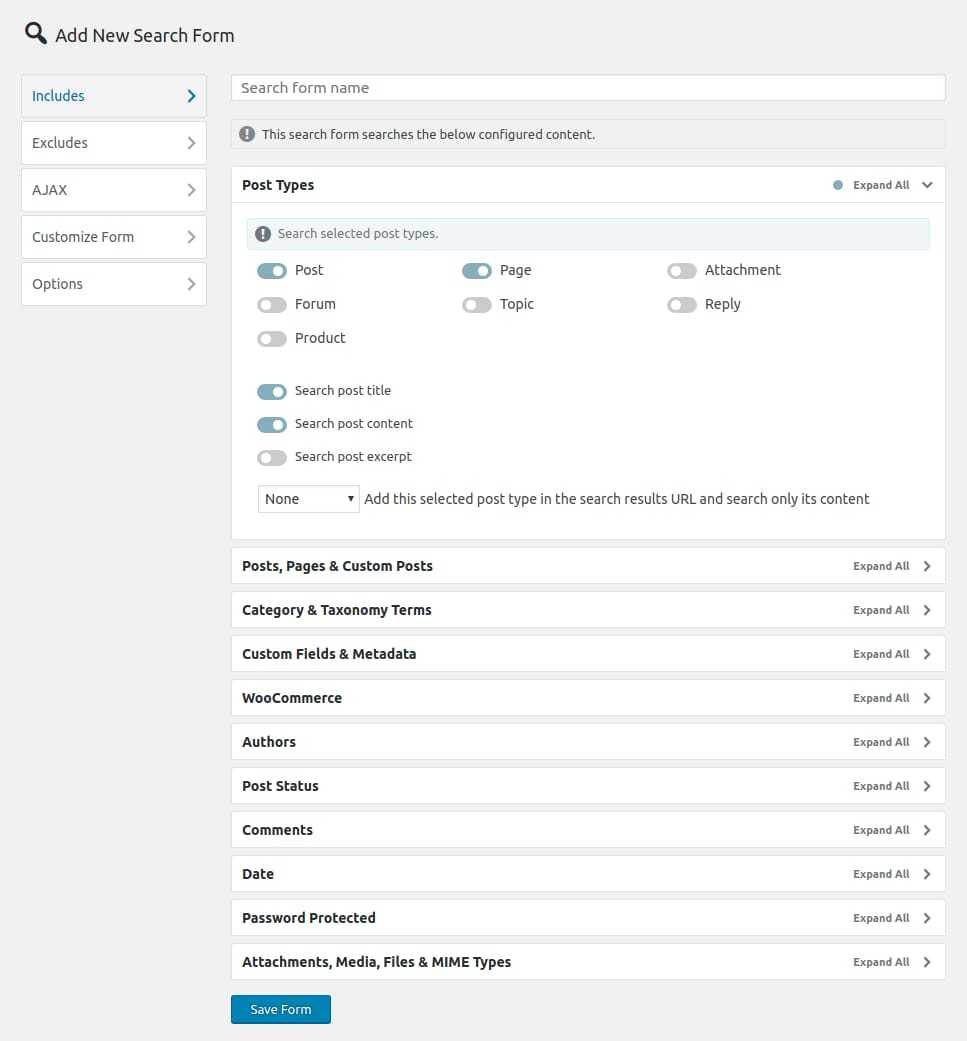Click the arrow icon on Excludes tab
The height and width of the screenshot is (1041, 967).
tap(191, 143)
